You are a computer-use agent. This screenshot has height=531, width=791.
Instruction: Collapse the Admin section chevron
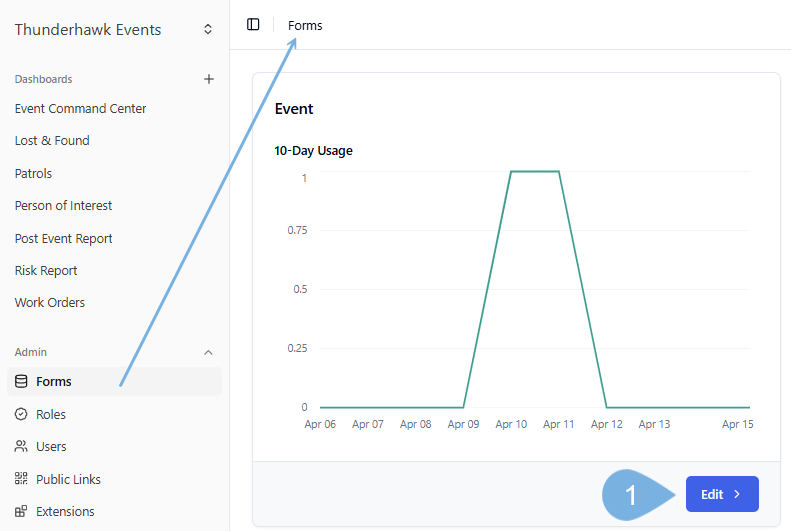(x=209, y=352)
